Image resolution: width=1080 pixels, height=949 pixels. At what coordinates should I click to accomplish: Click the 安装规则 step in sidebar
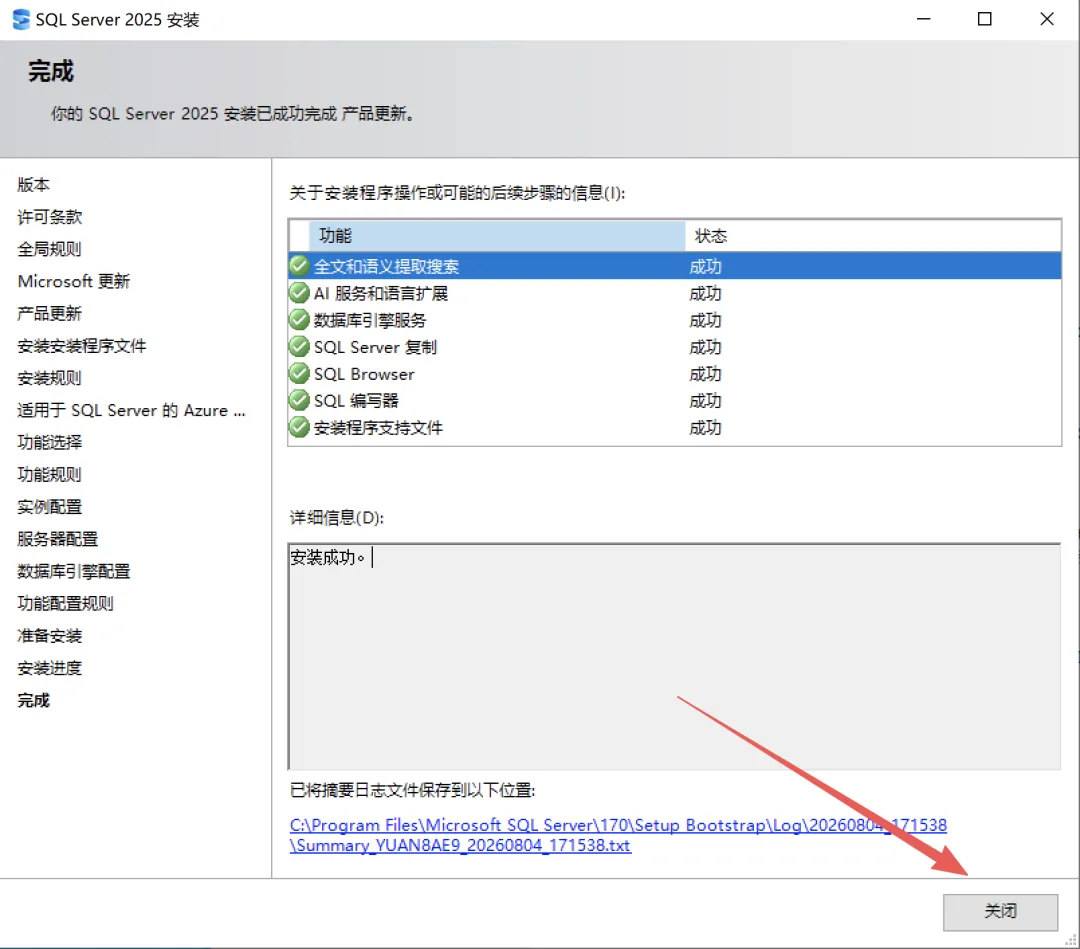50,378
